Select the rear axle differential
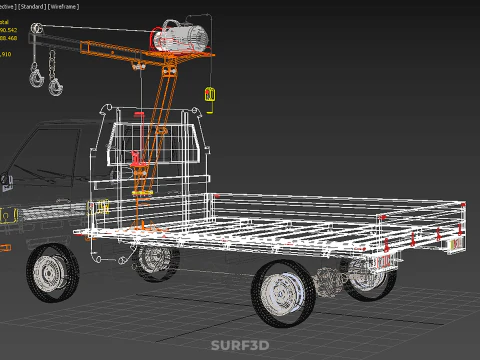The width and height of the screenshot is (480, 360). (328, 282)
